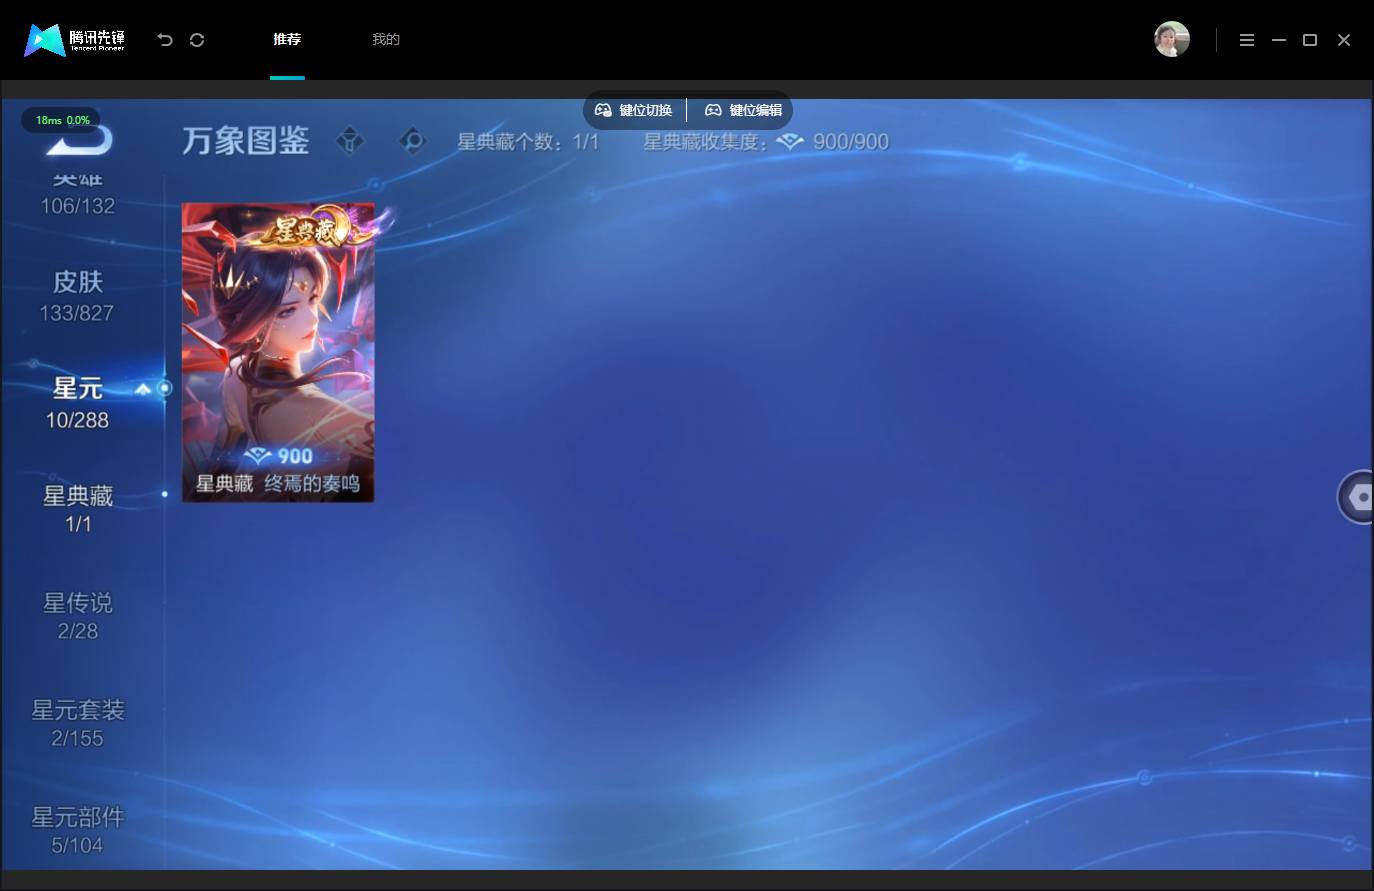This screenshot has height=891, width=1374.
Task: Click the 900 points label on skin card
Action: pyautogui.click(x=279, y=456)
